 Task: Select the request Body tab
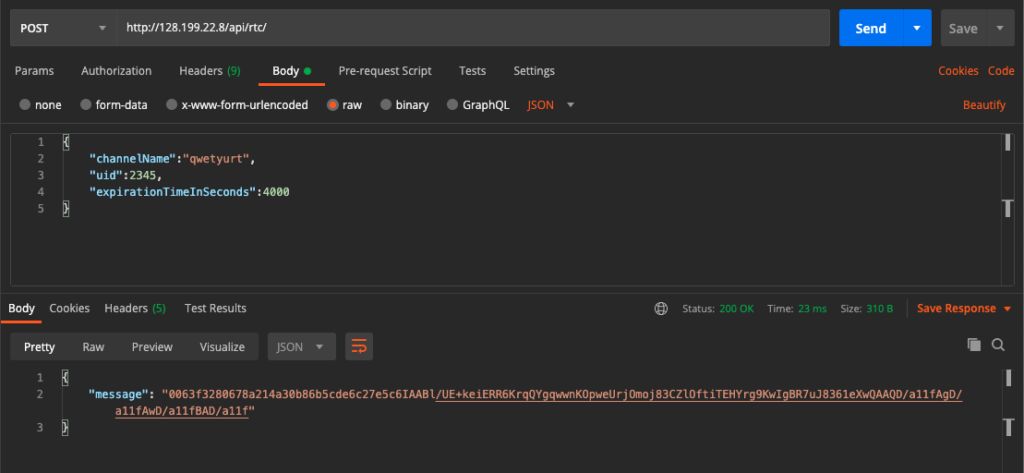tap(291, 71)
